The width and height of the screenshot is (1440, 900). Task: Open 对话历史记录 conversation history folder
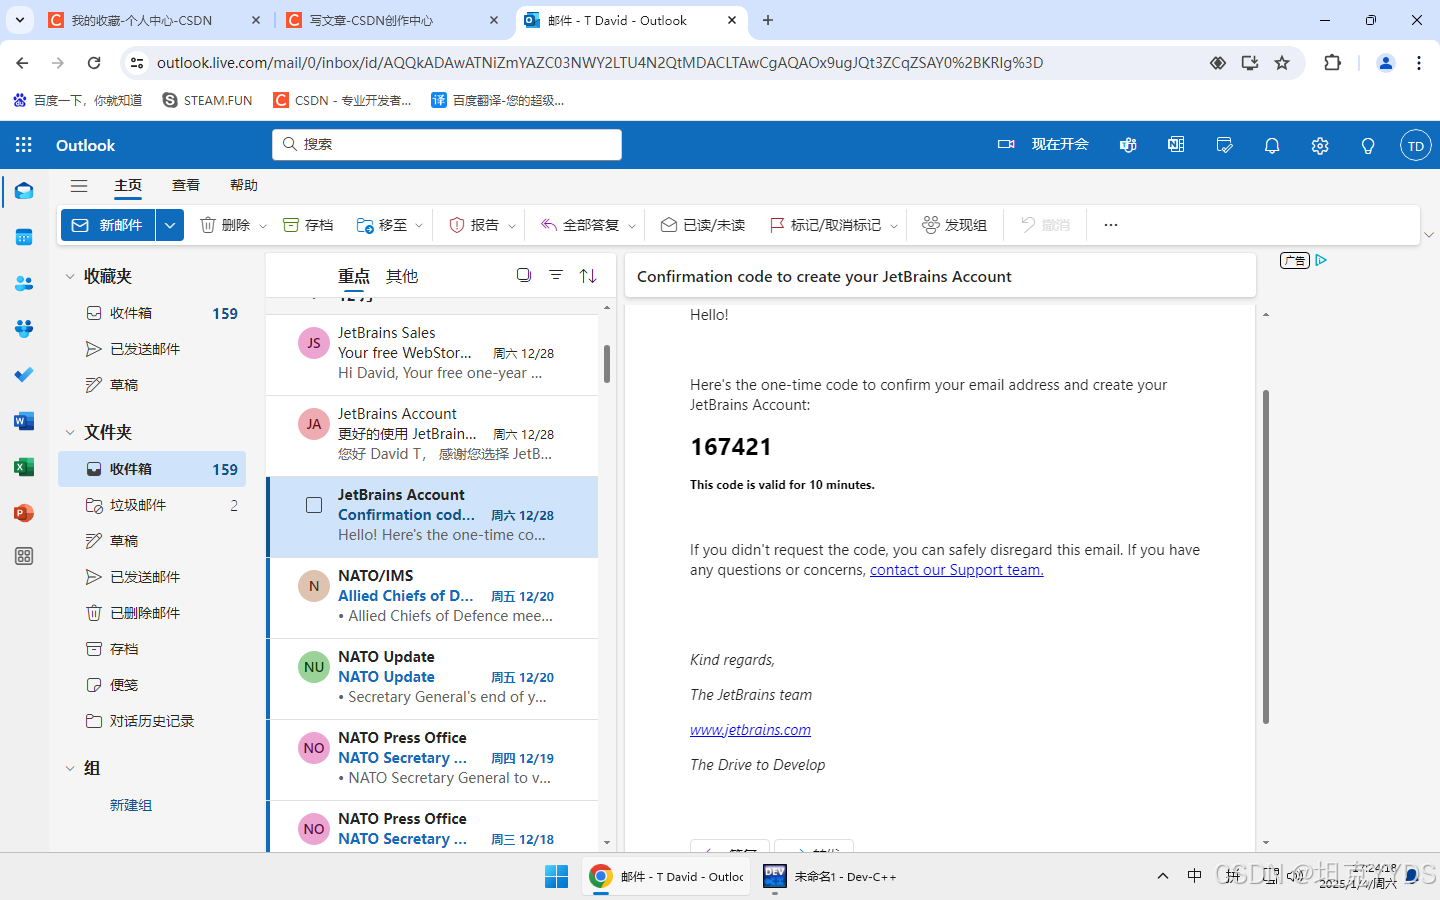coord(152,721)
